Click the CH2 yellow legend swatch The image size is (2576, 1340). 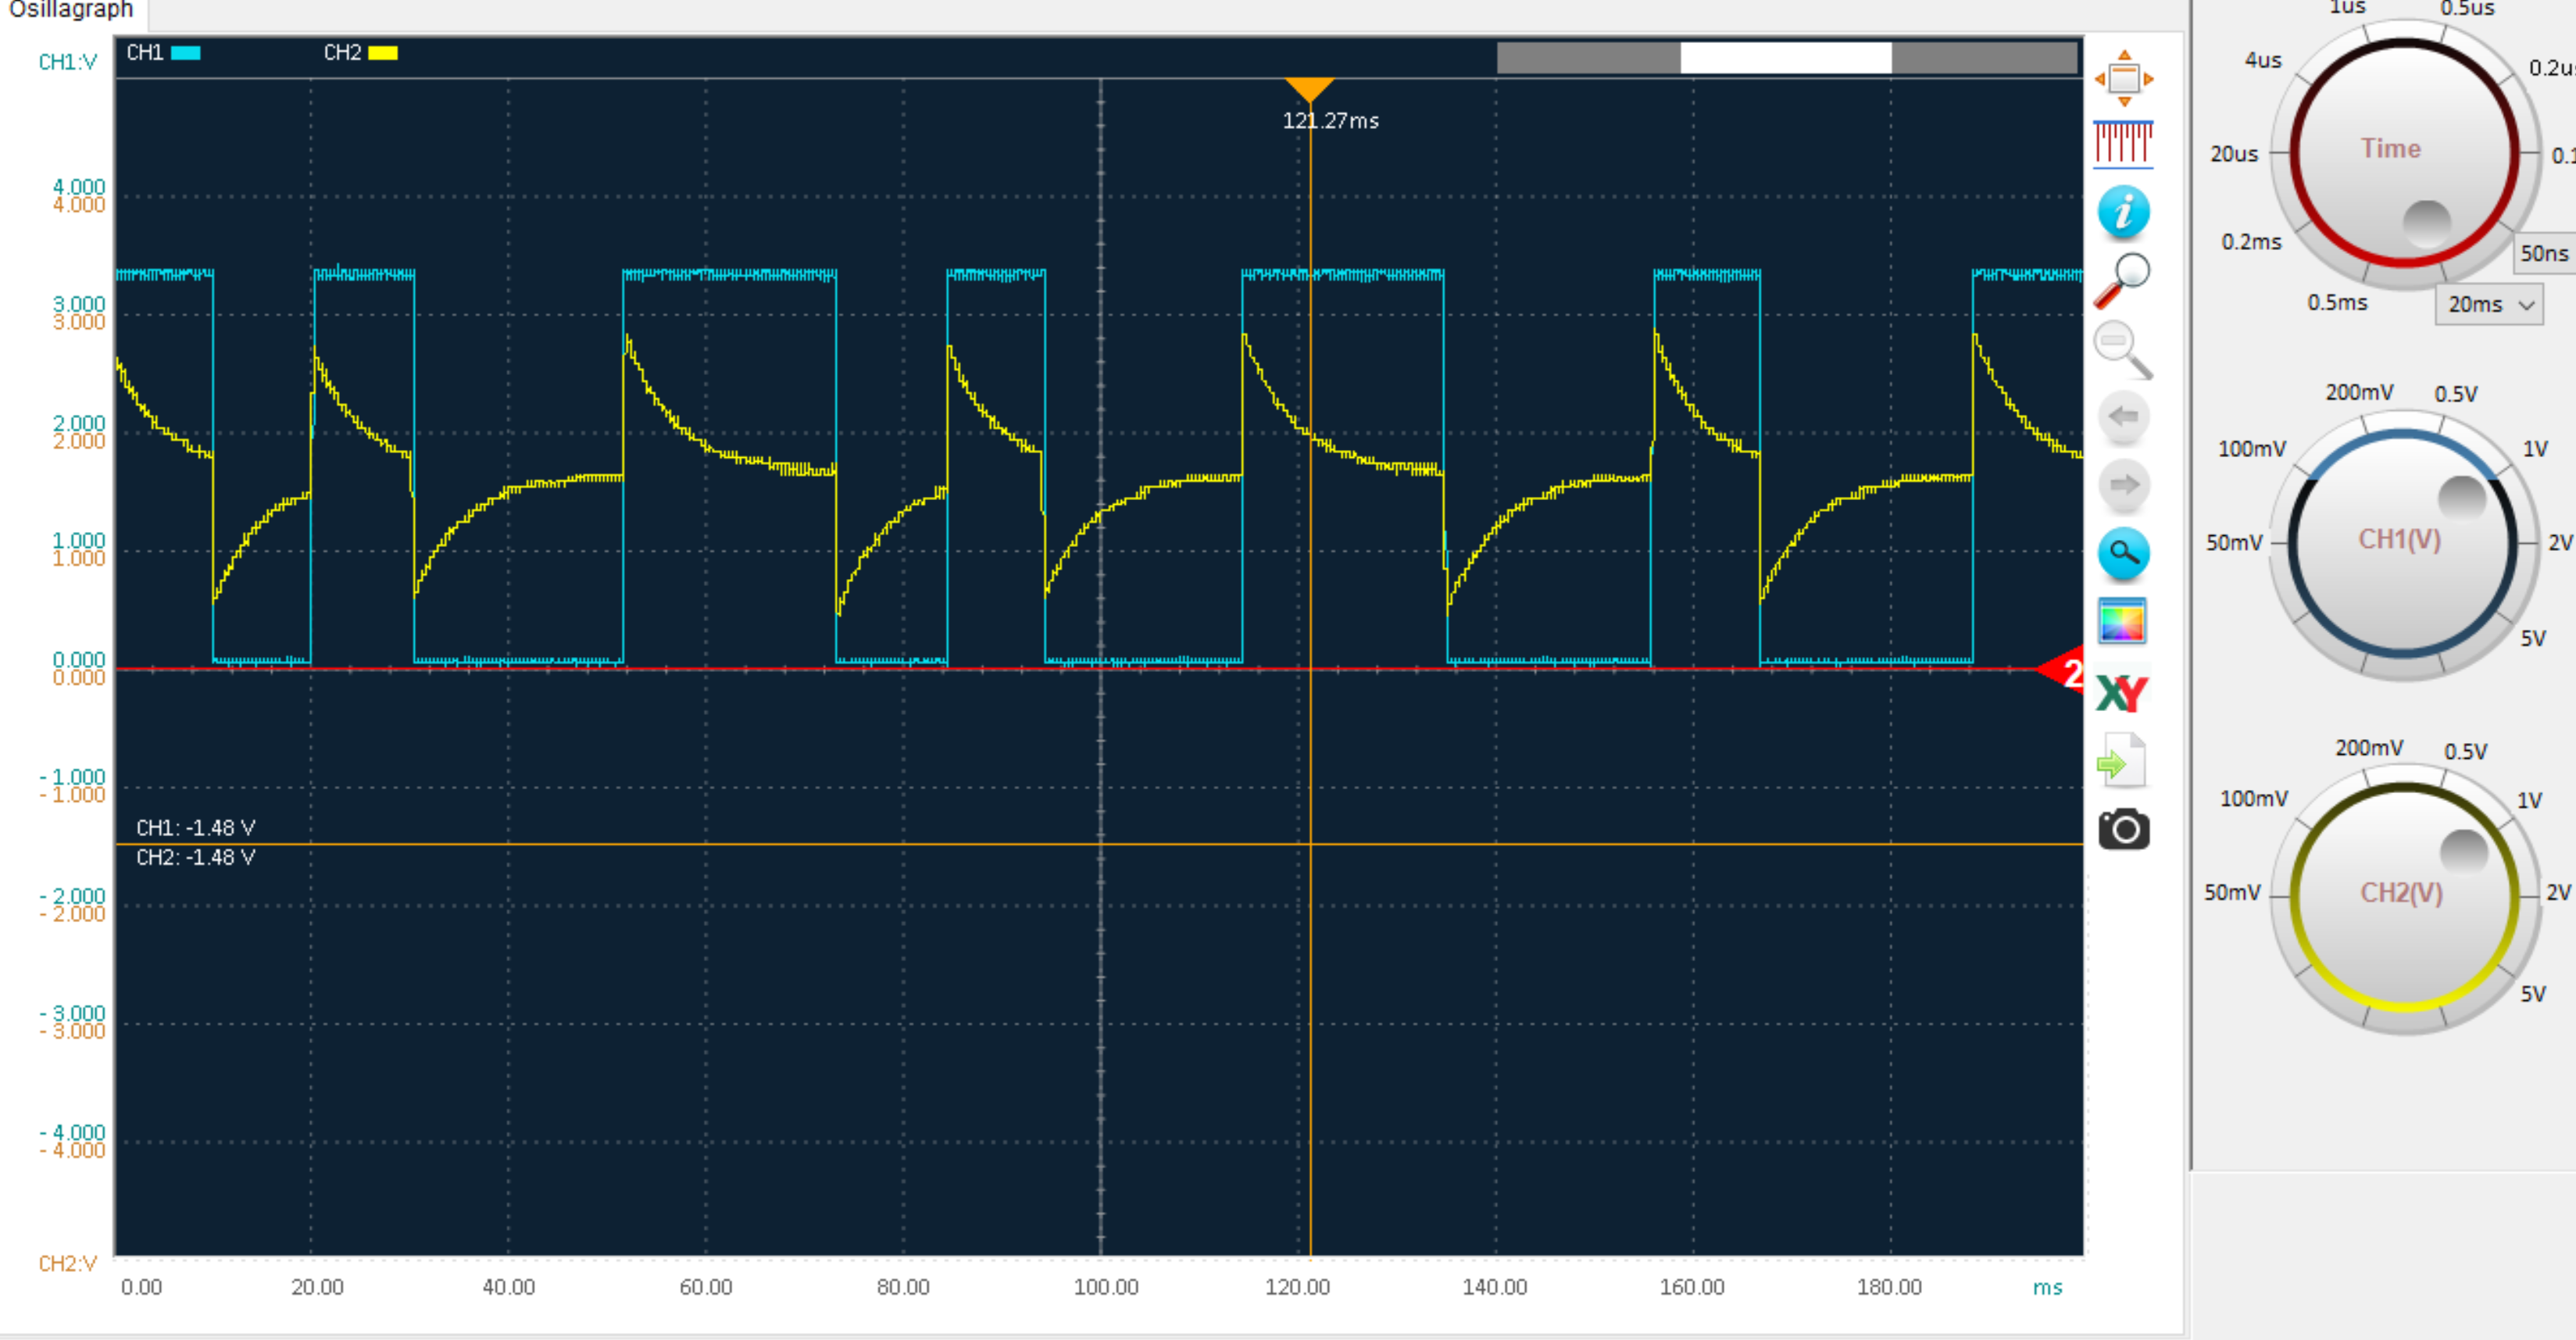[x=383, y=53]
